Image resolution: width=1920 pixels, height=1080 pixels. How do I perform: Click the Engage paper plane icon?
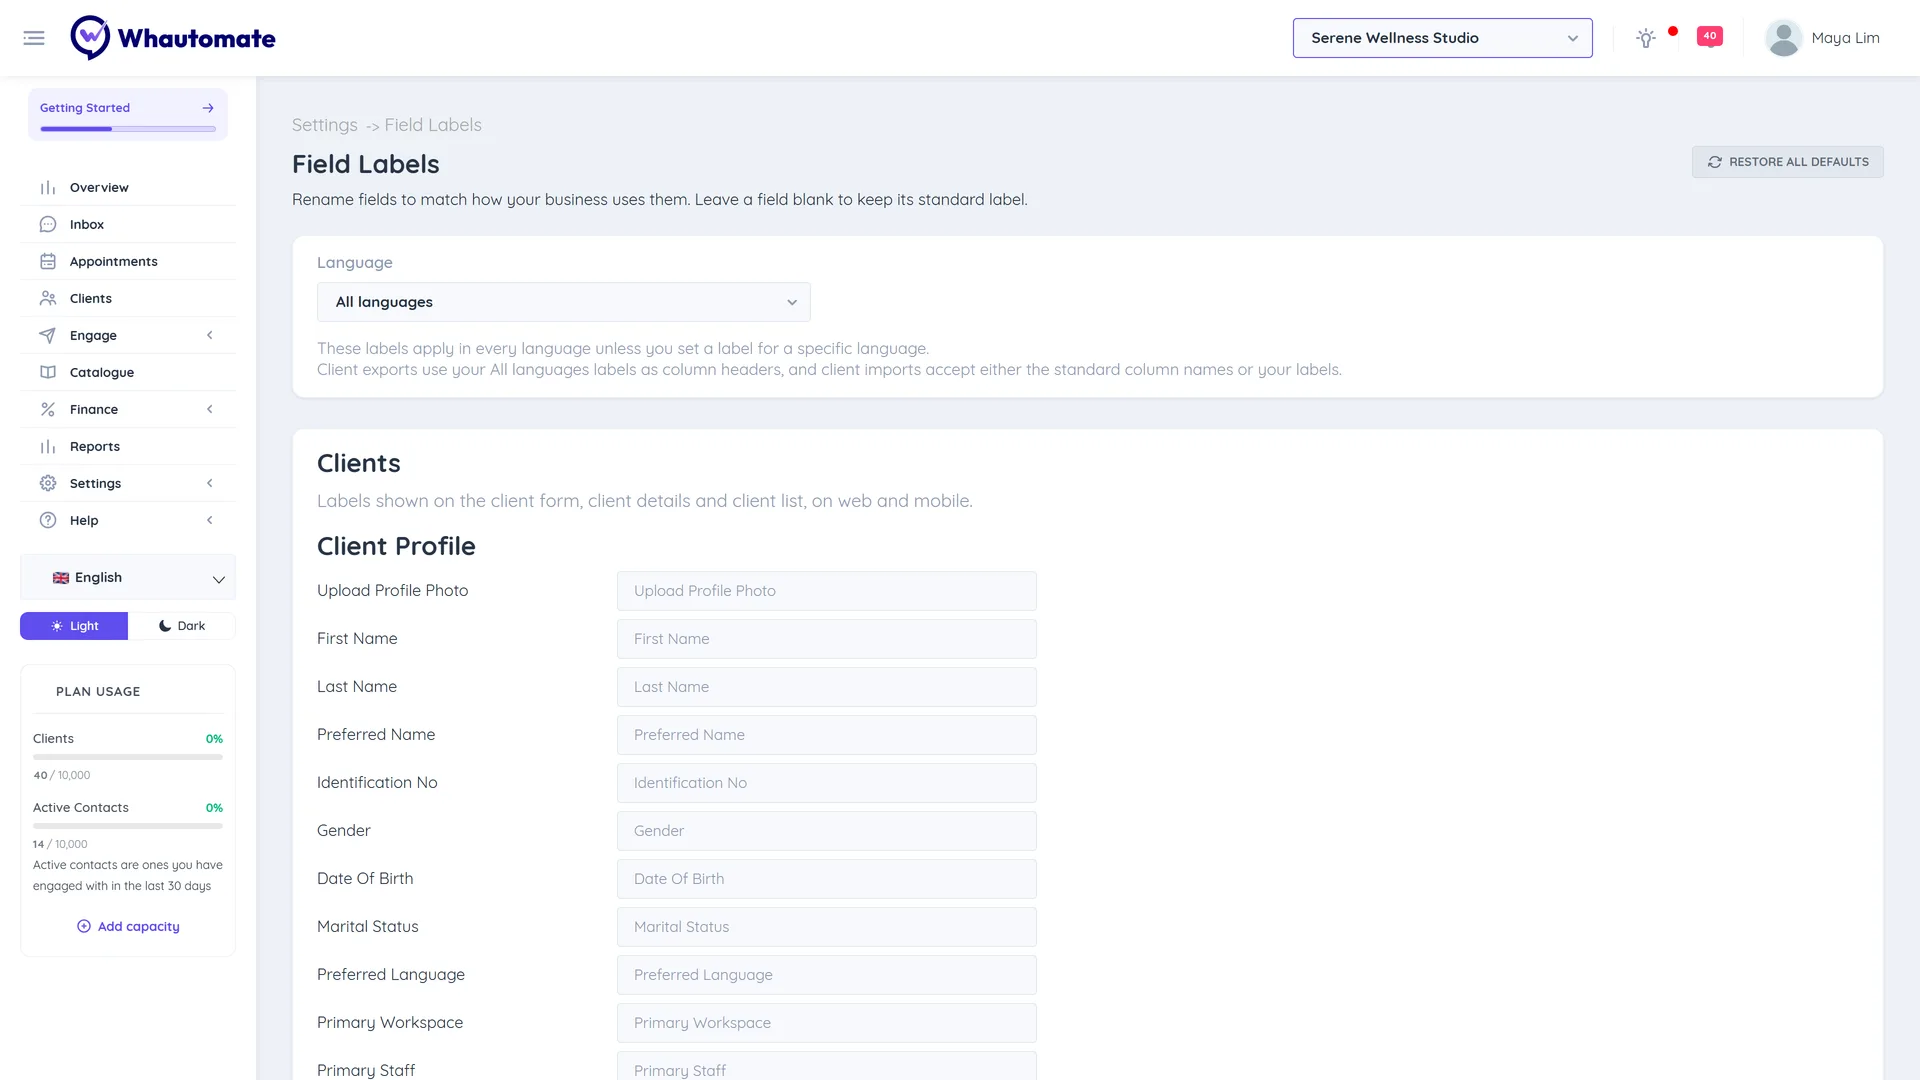coord(48,336)
